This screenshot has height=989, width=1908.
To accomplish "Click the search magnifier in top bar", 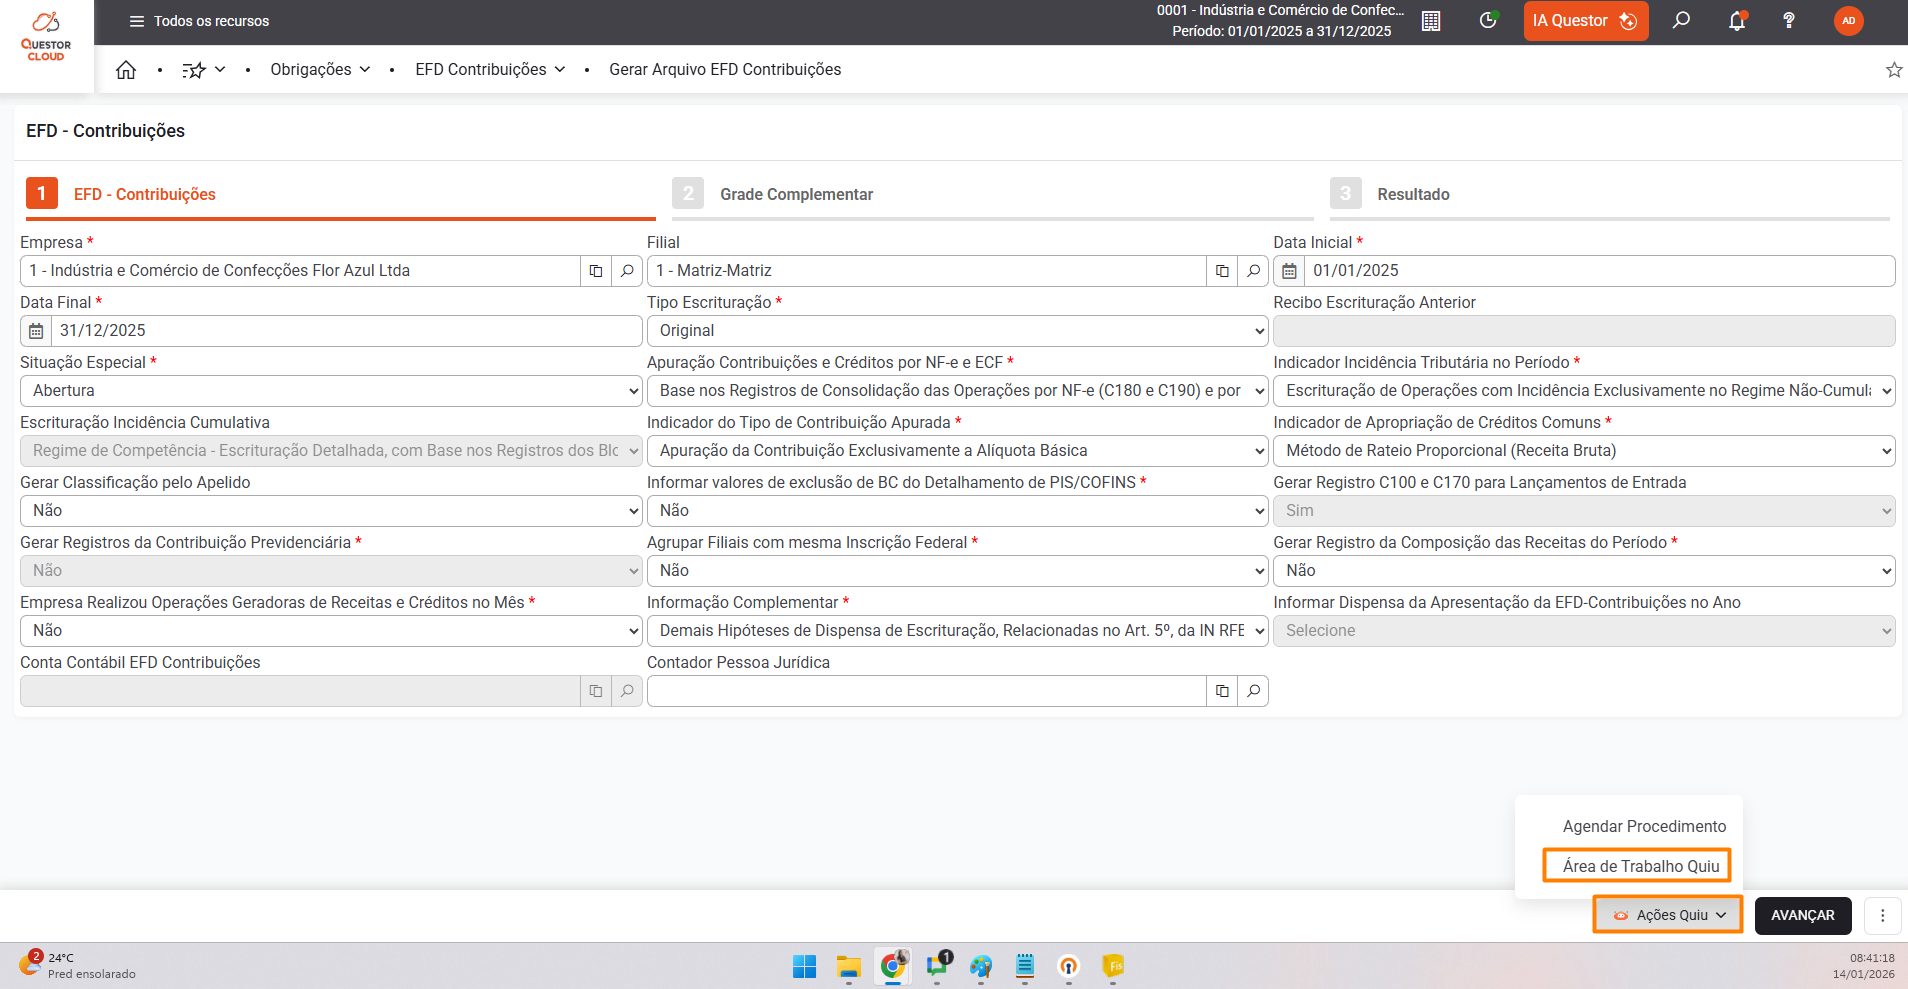I will [x=1681, y=21].
